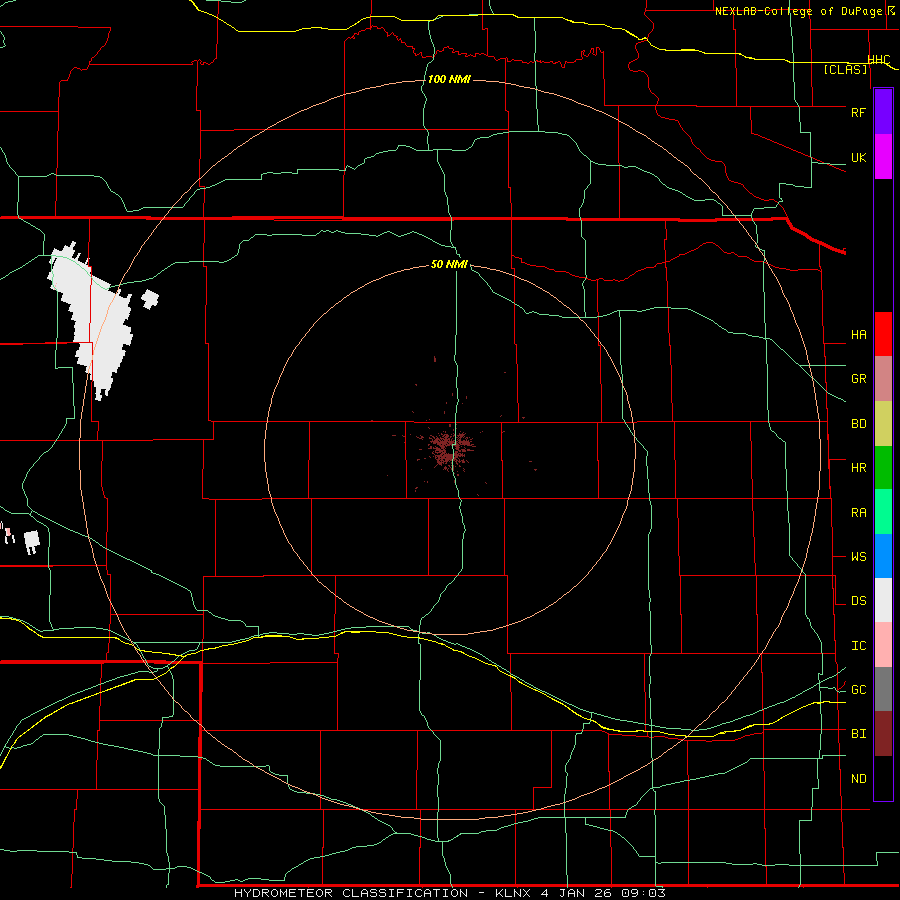Click the red HA legend color swatch
Image resolution: width=900 pixels, height=900 pixels.
883,334
